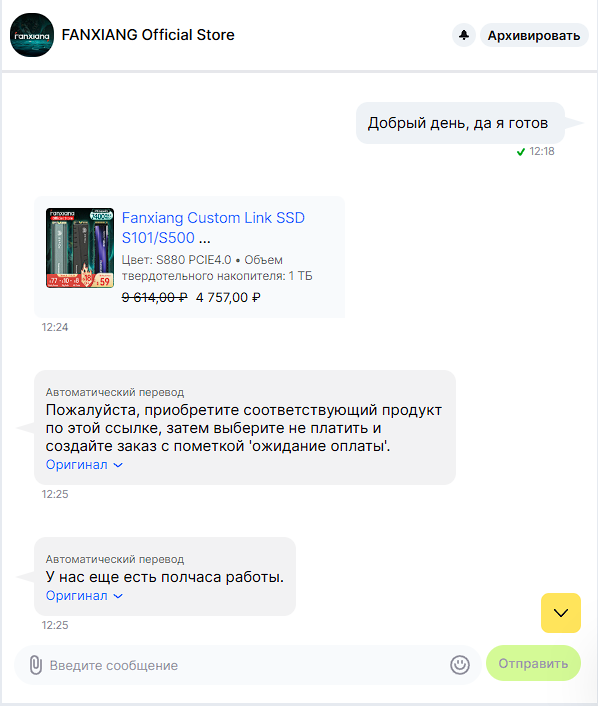
Task: Click the green checkmark read status
Action: (521, 152)
